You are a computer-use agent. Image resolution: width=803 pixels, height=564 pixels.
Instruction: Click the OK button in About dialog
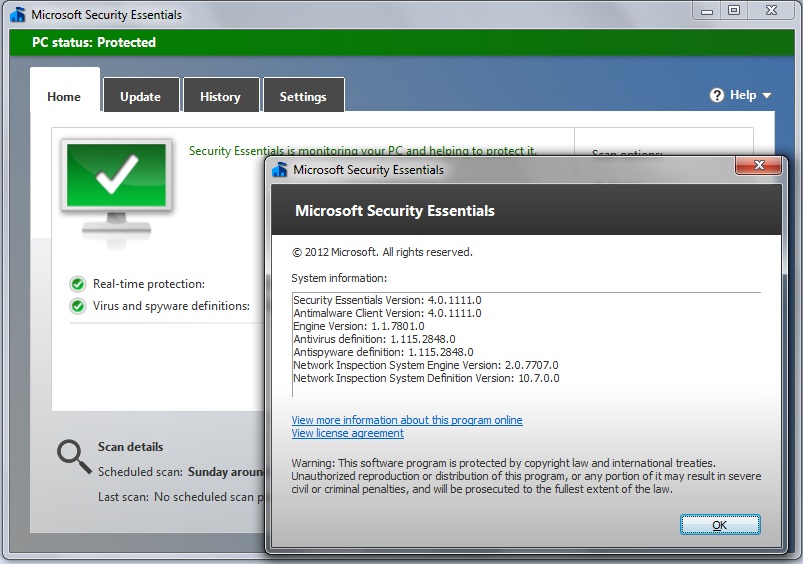click(x=720, y=524)
